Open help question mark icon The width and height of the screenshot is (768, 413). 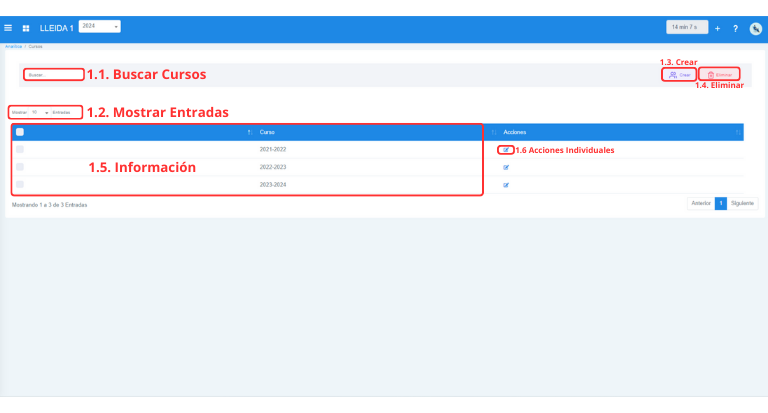tap(735, 28)
